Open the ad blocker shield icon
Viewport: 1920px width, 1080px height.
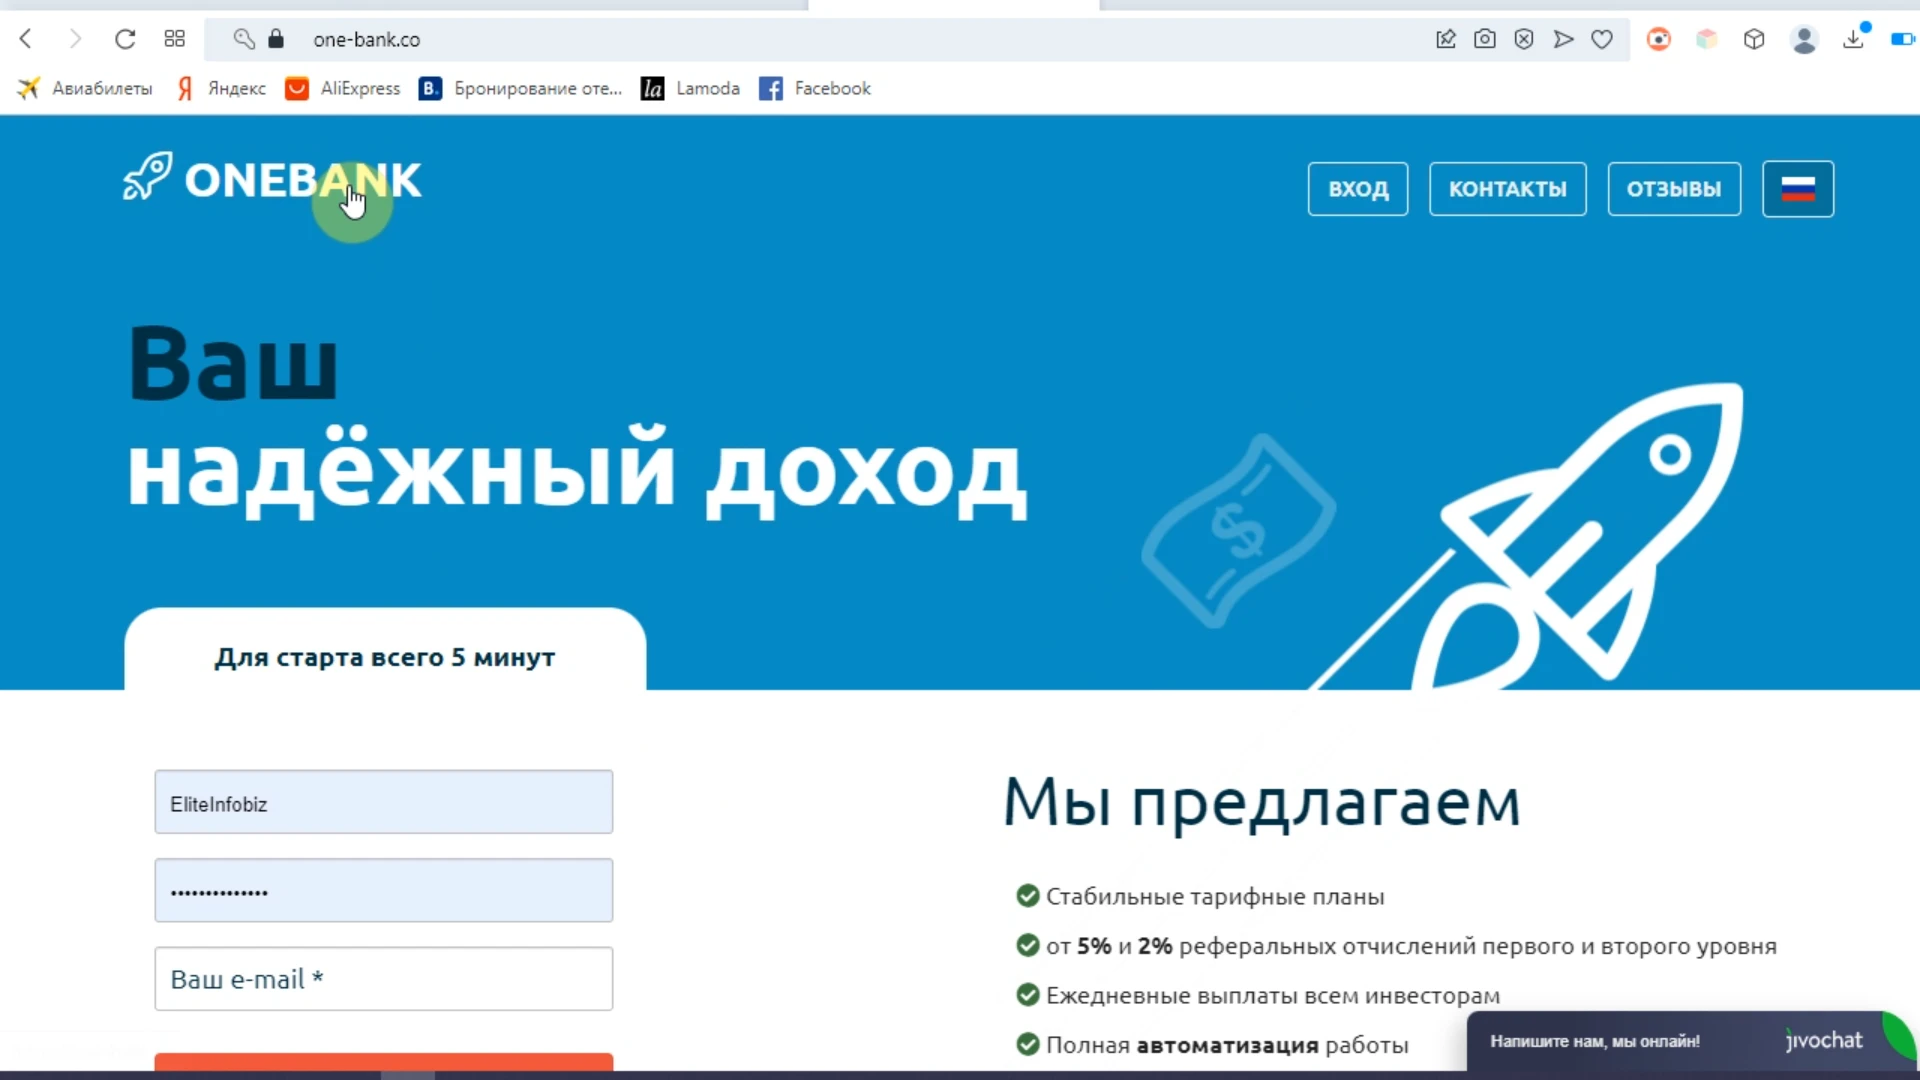1524,39
